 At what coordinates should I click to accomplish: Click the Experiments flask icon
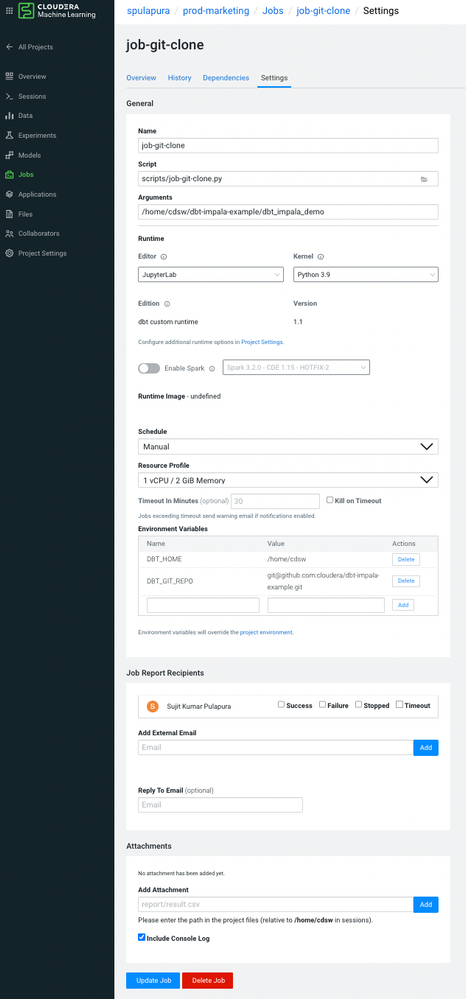9,135
